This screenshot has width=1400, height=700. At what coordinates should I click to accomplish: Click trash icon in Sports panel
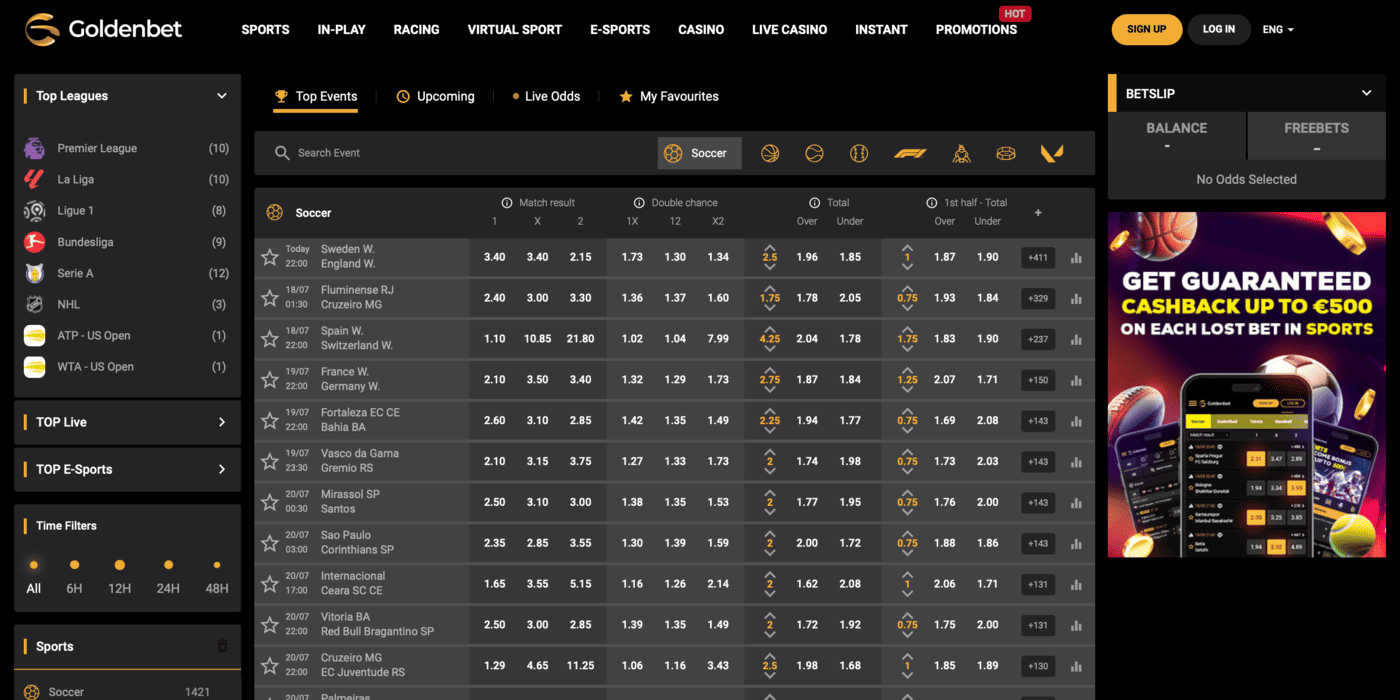[x=223, y=646]
